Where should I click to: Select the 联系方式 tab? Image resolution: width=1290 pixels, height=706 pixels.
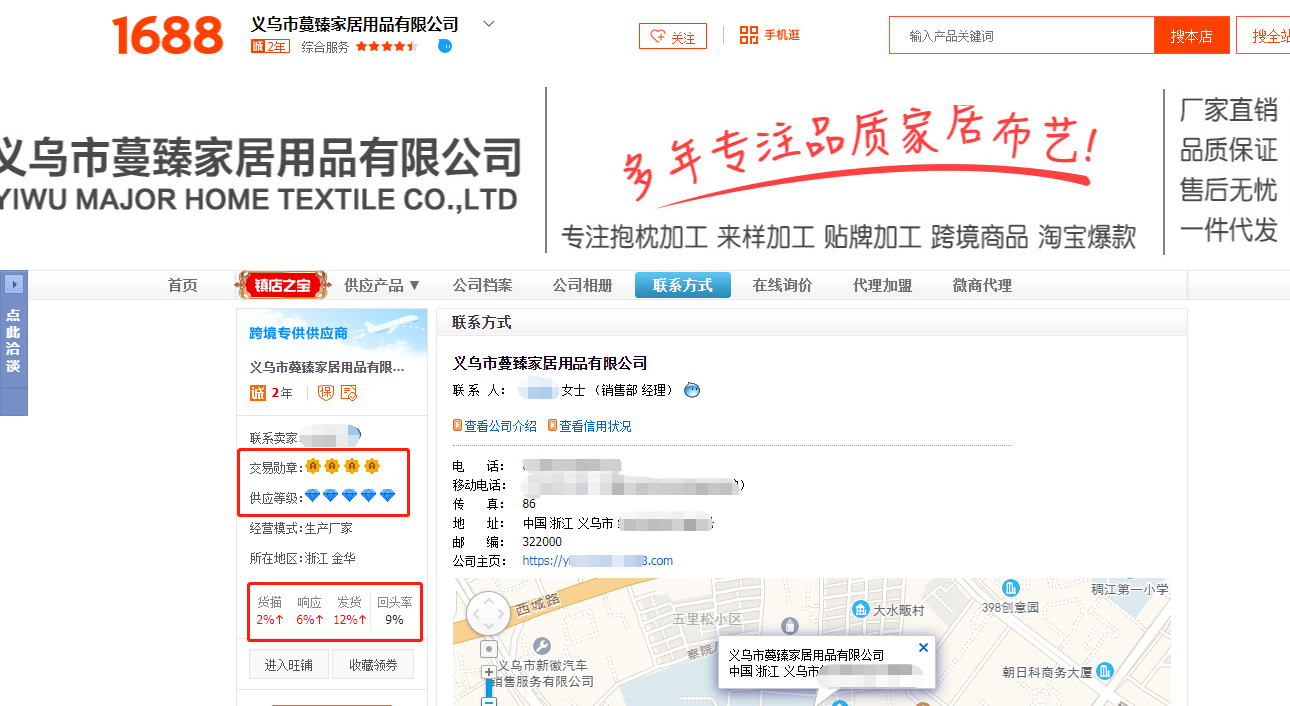tap(683, 285)
